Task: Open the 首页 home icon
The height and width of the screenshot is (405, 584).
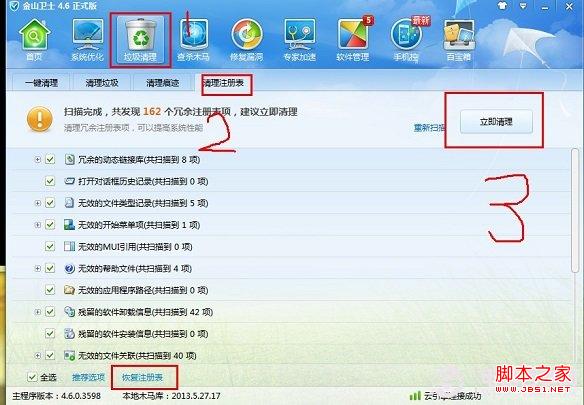Action: pyautogui.click(x=34, y=40)
